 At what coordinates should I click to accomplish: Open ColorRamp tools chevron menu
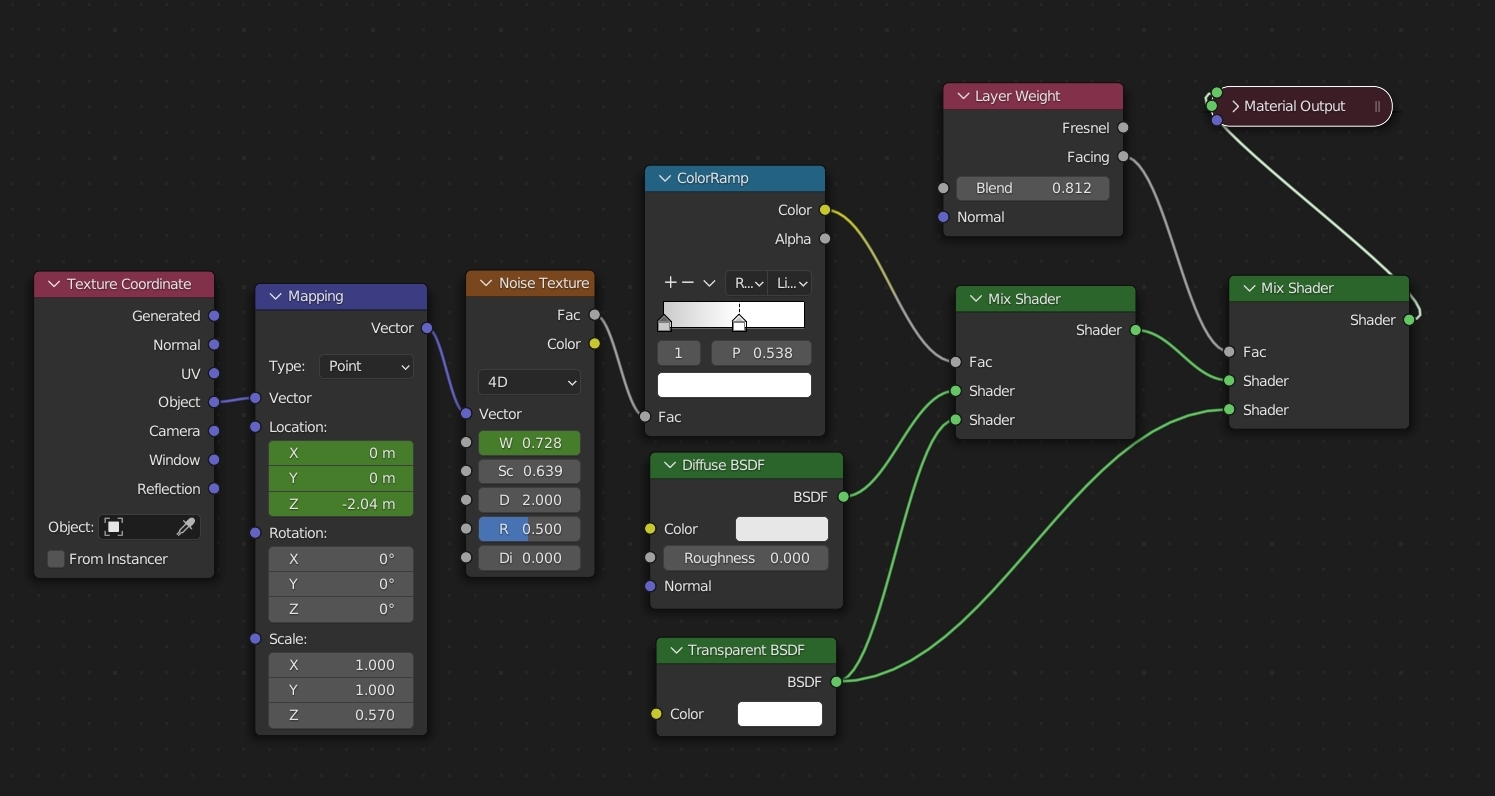point(709,283)
